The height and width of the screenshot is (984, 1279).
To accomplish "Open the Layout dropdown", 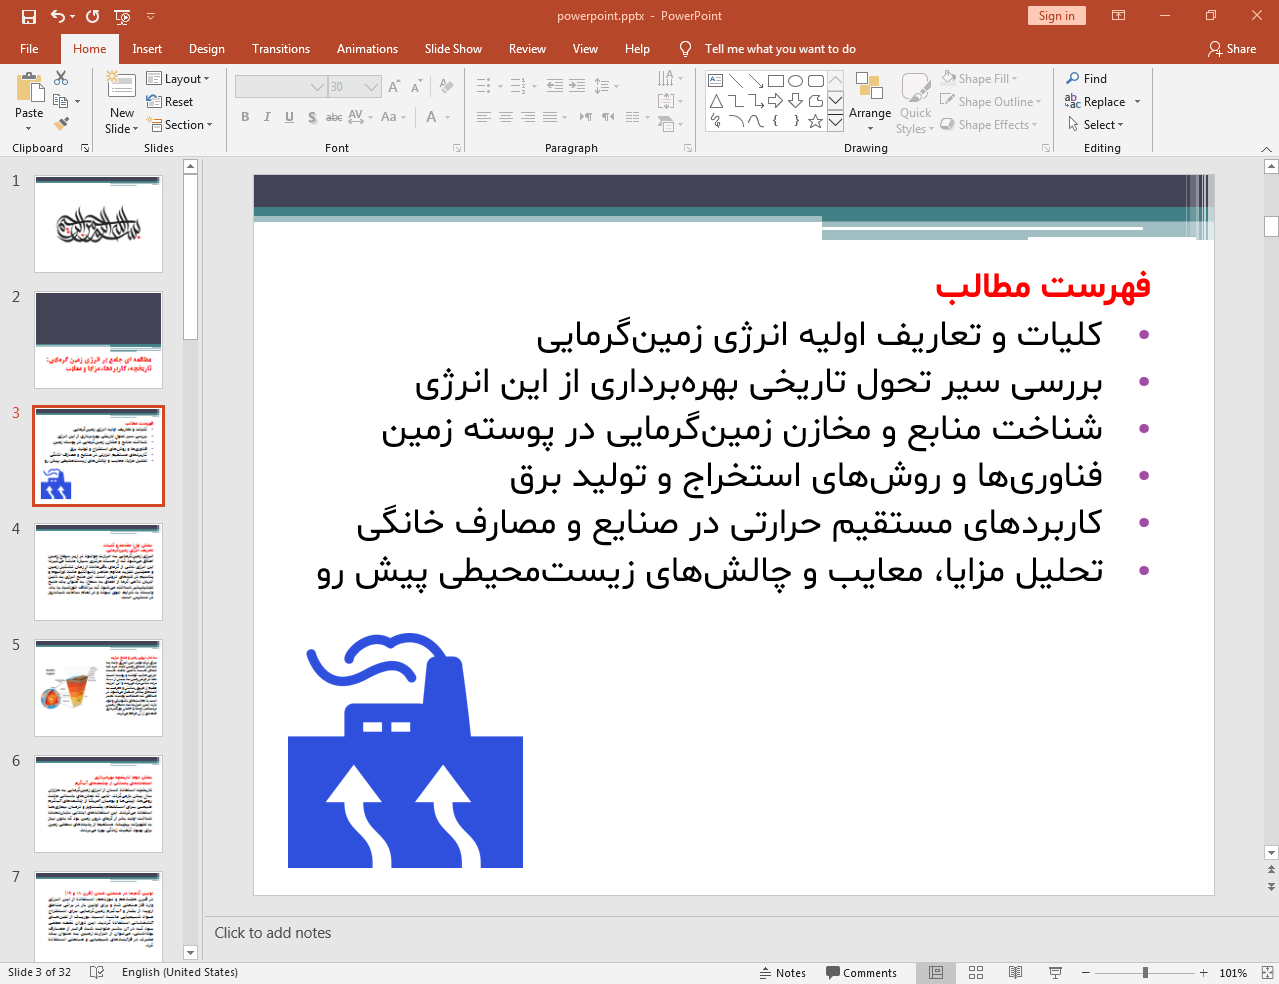I will point(178,78).
